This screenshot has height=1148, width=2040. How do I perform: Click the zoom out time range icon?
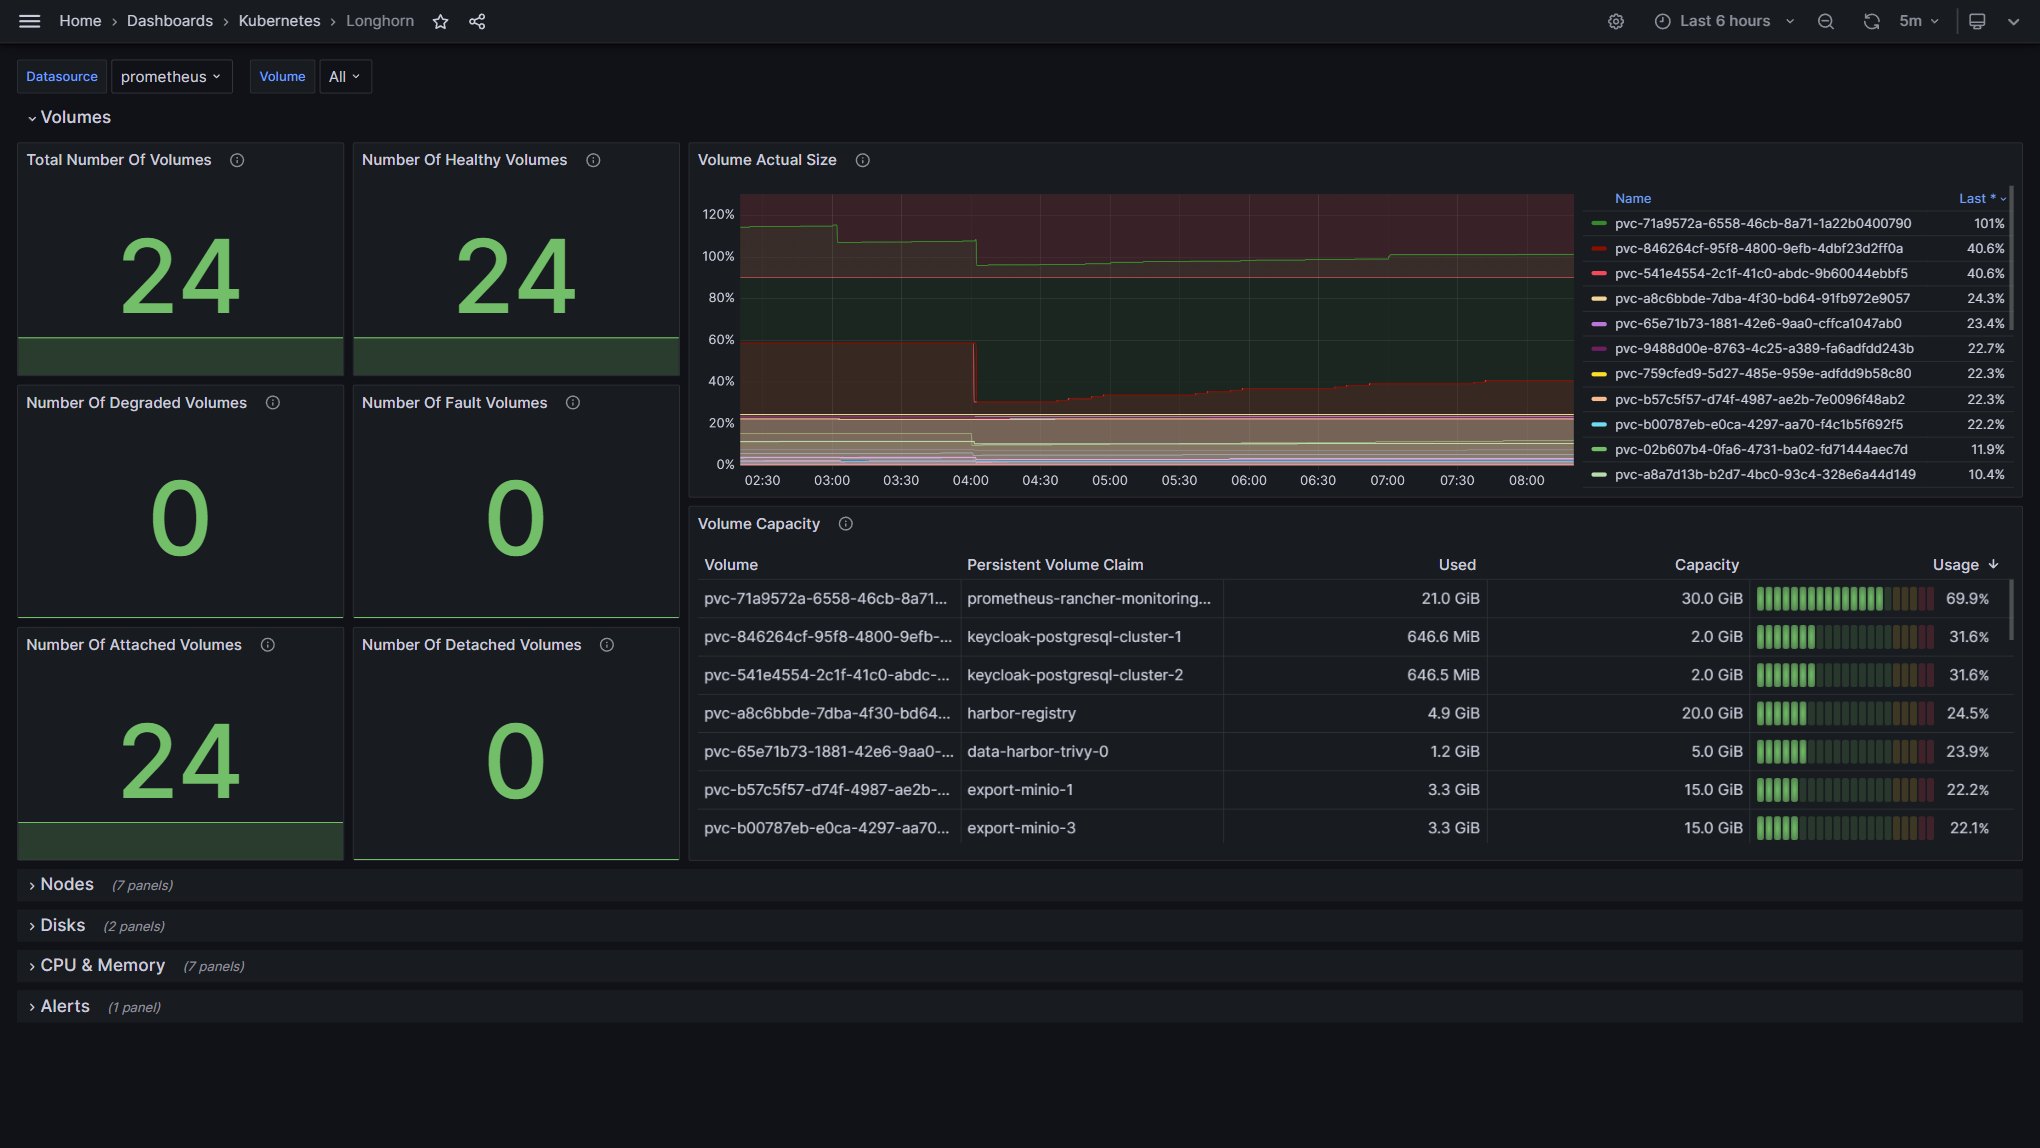(x=1825, y=21)
